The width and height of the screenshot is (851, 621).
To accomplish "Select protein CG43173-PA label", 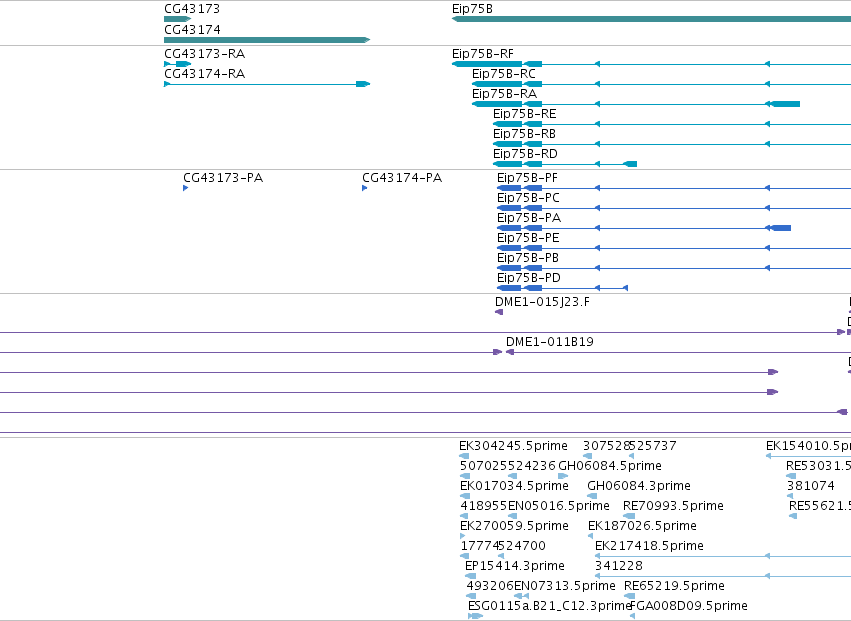I will [x=223, y=178].
